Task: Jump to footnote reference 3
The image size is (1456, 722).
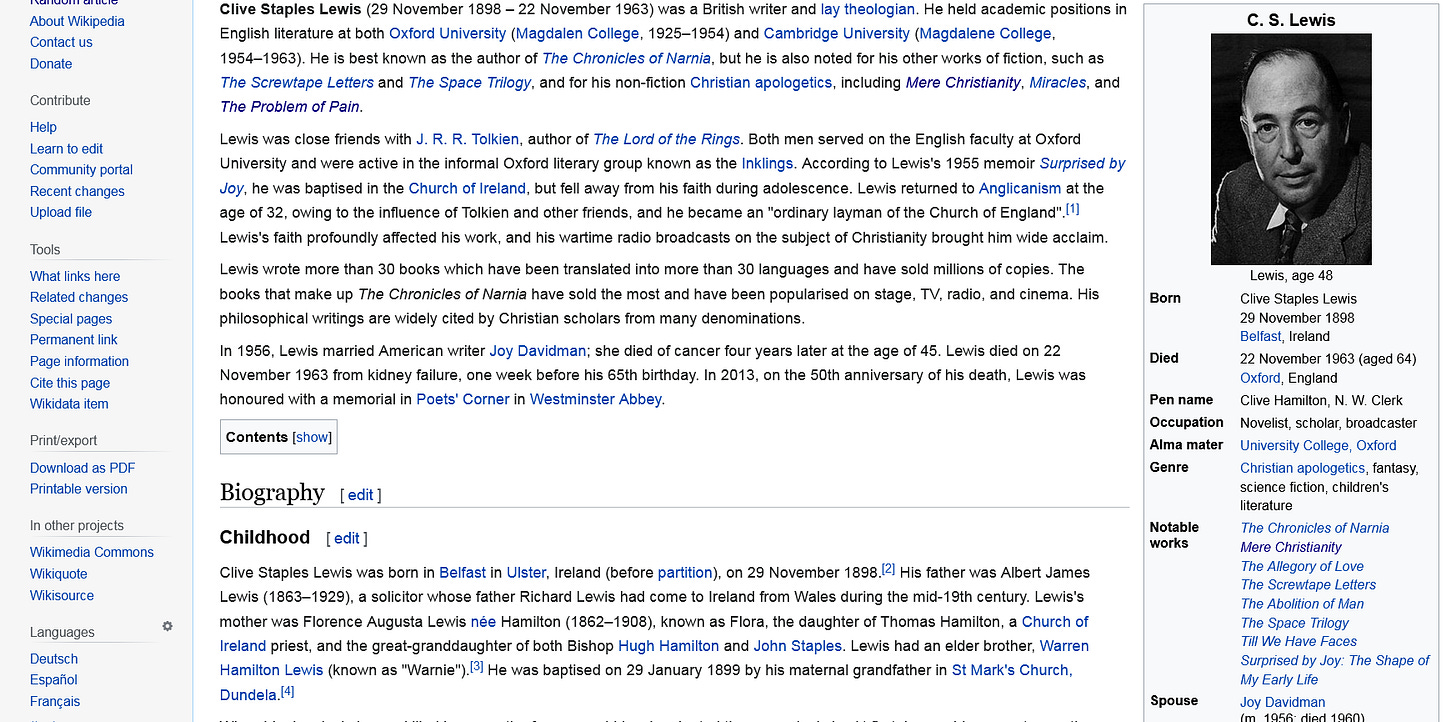Action: tap(476, 666)
